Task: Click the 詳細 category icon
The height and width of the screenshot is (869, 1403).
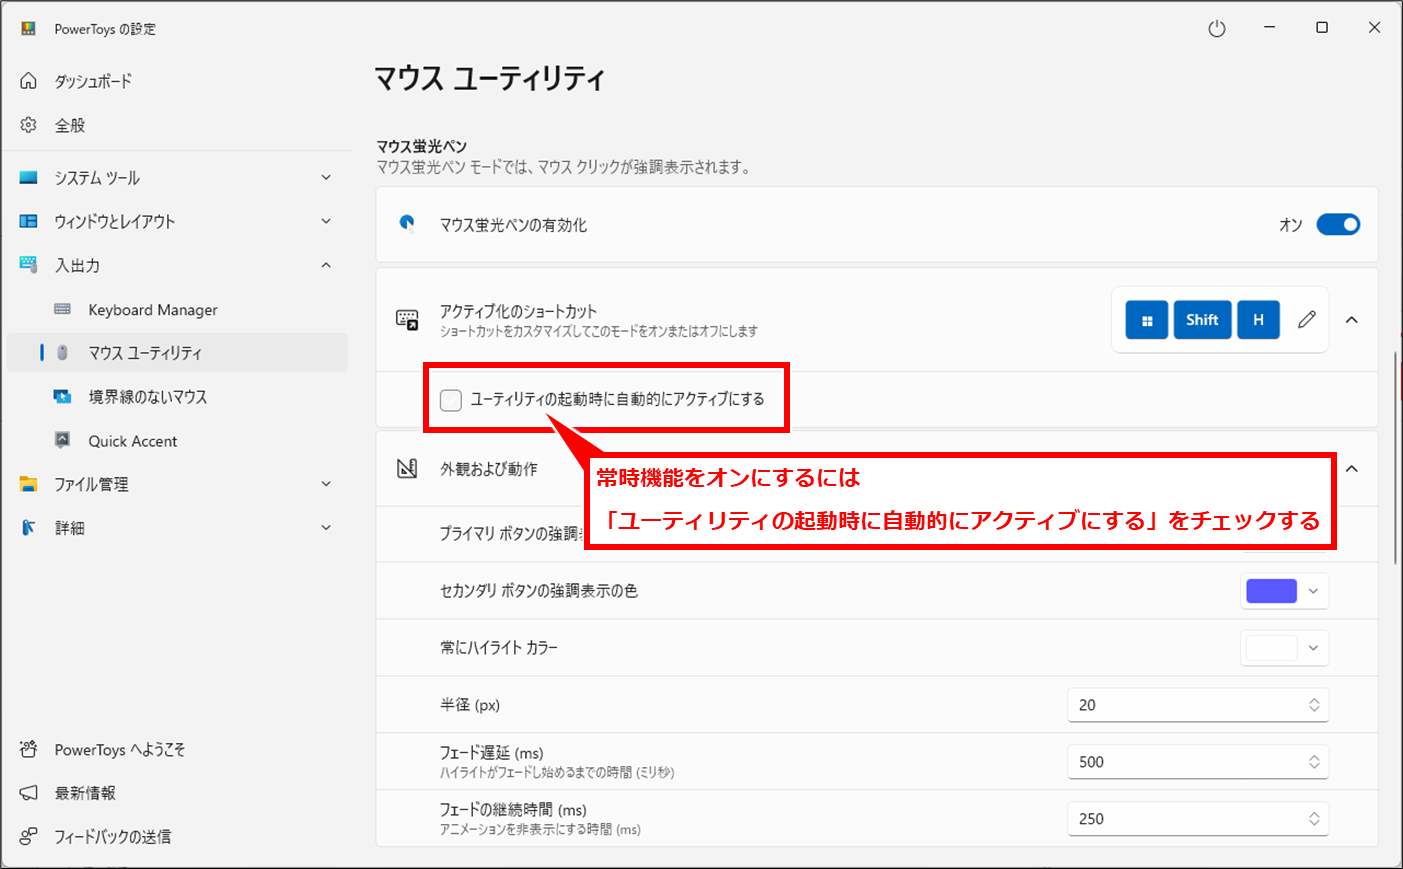Action: 29,527
